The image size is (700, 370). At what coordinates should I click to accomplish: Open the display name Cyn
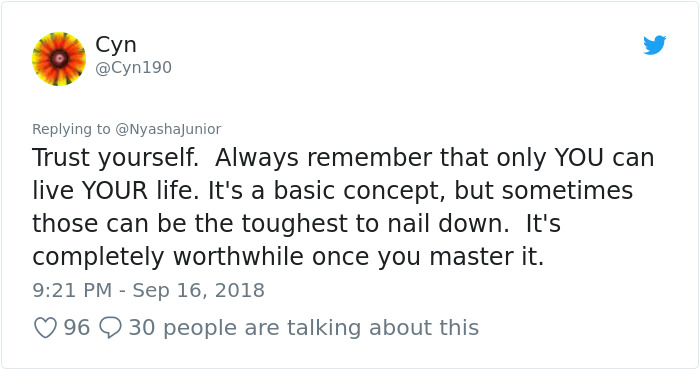(x=116, y=45)
